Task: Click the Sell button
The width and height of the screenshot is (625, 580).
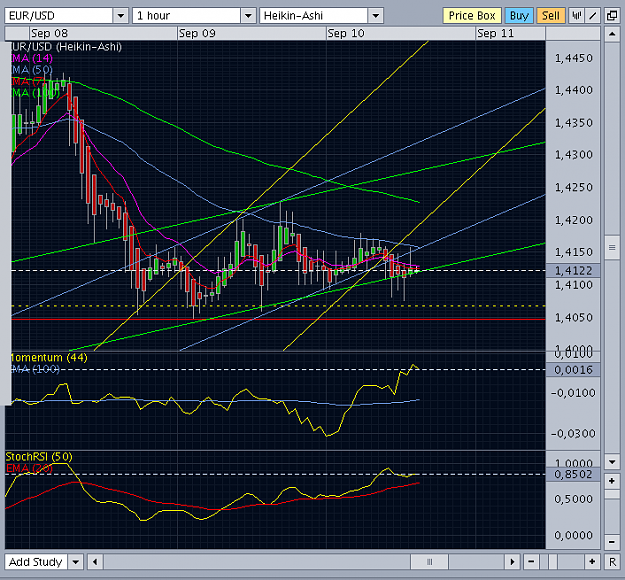Action: click(x=550, y=16)
